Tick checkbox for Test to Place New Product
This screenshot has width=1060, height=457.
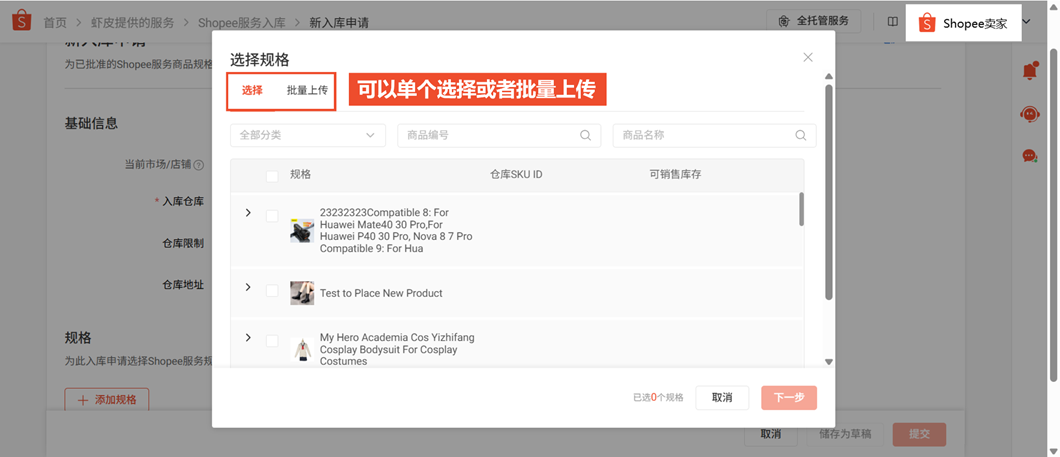272,290
